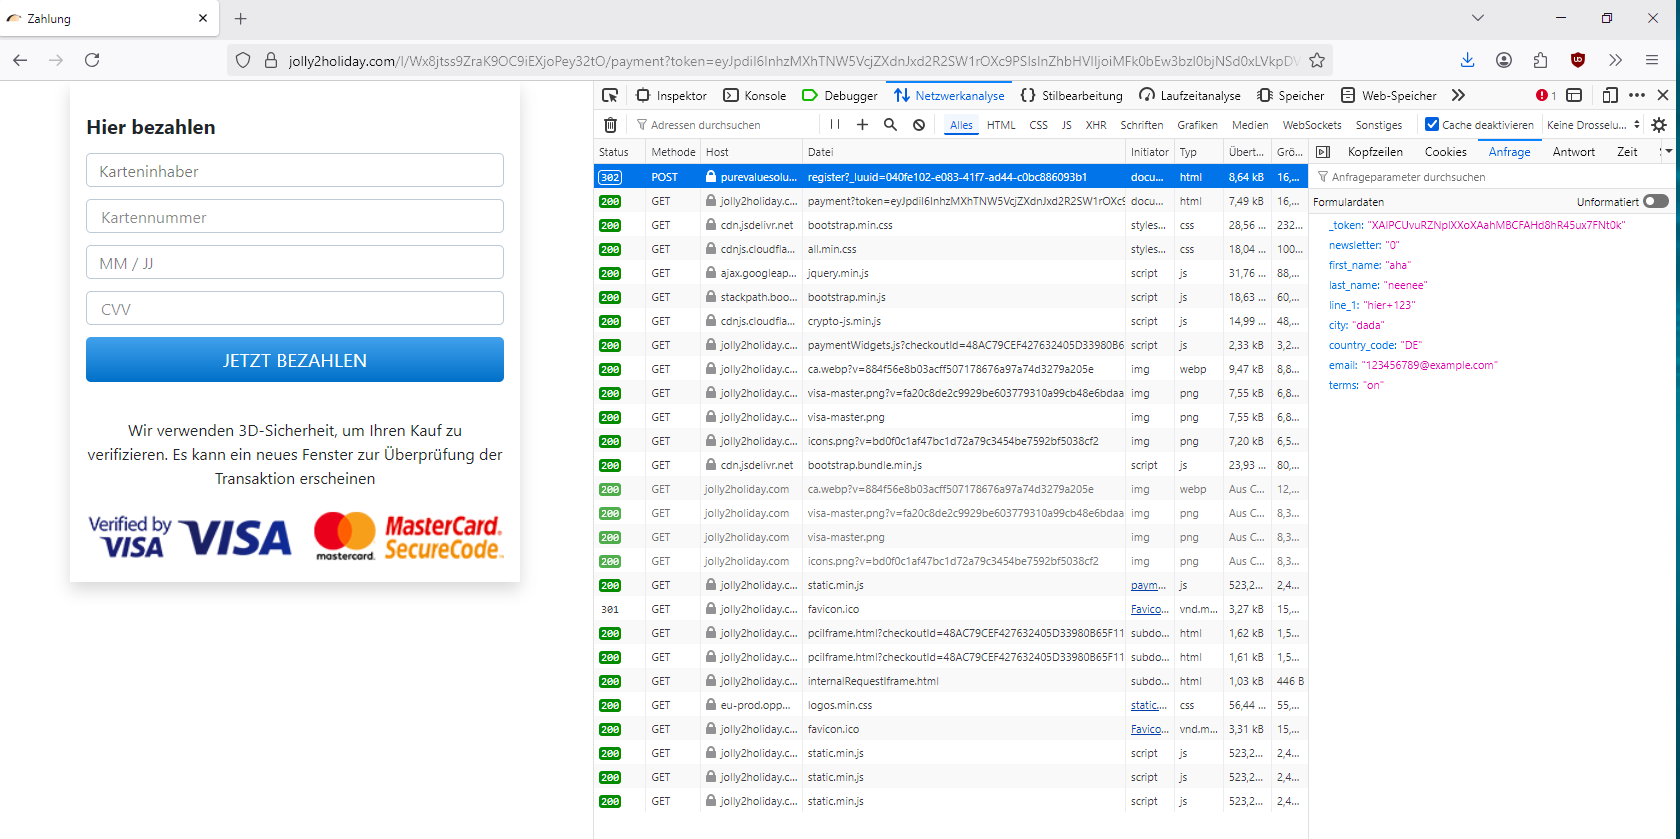Expand more devtools tabs chevron
The height and width of the screenshot is (839, 1680).
click(1458, 95)
